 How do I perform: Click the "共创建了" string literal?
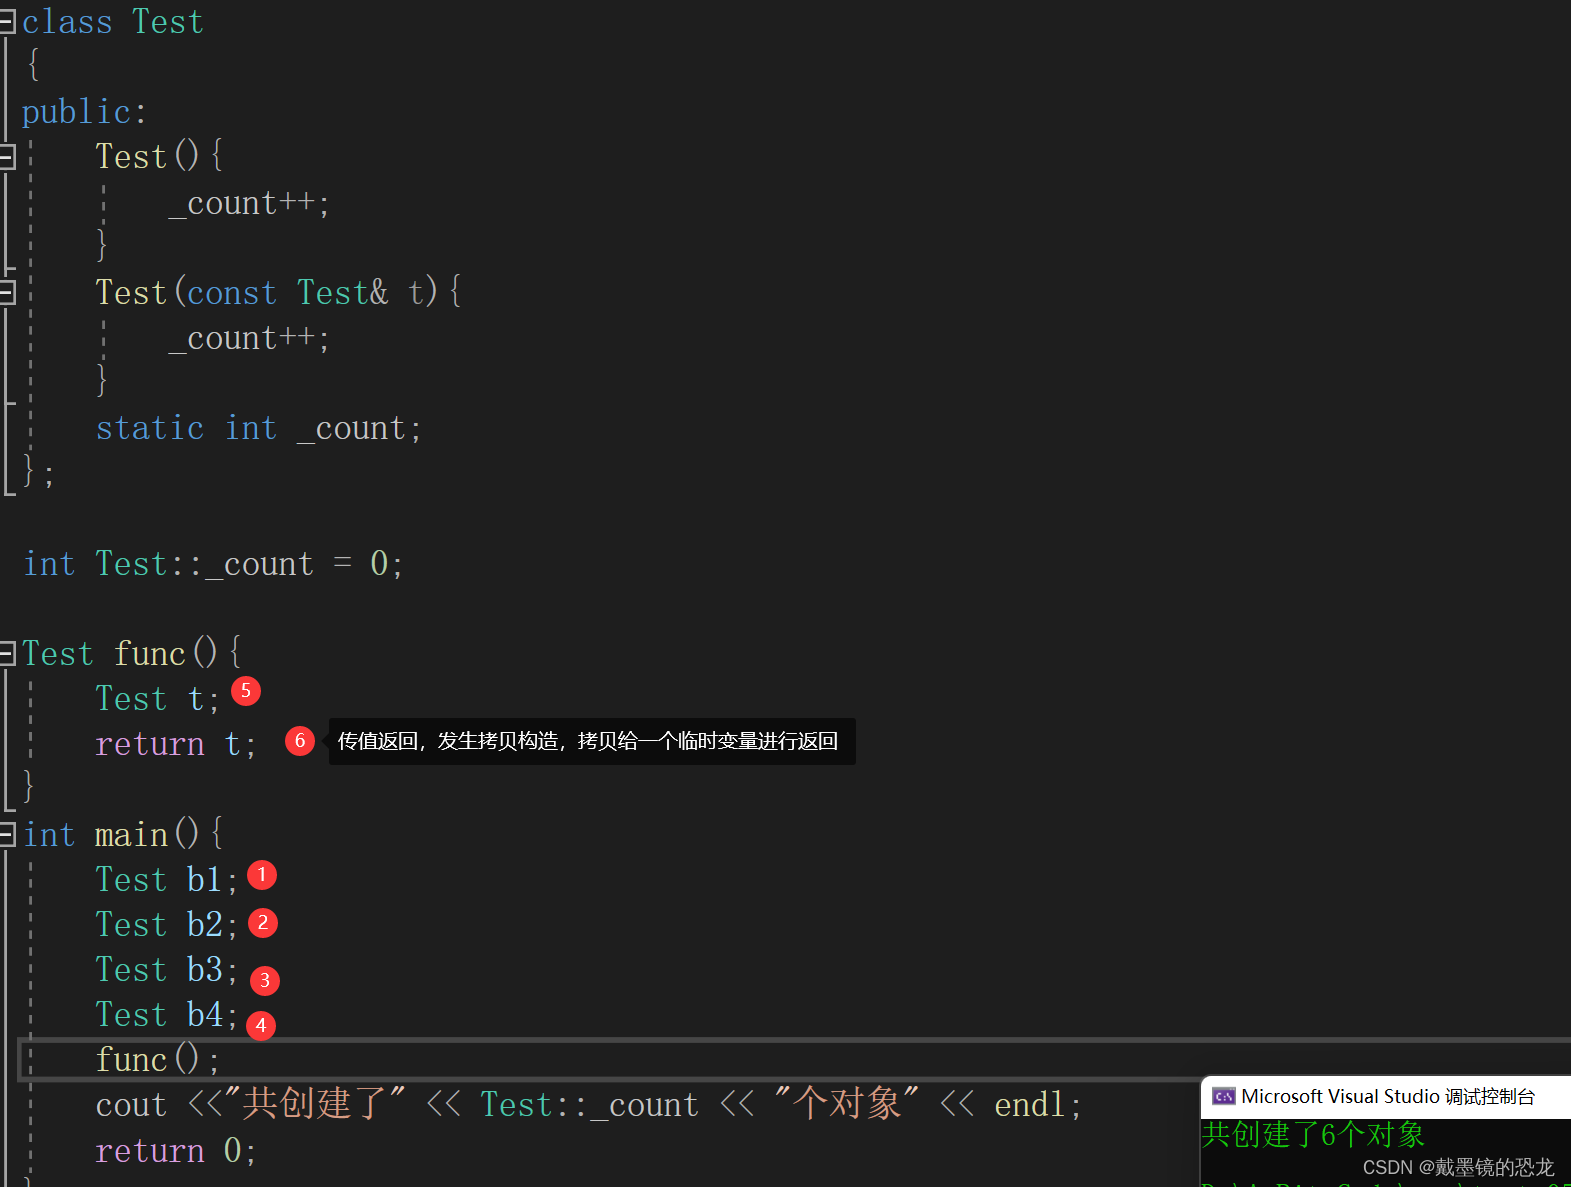pos(315,1103)
